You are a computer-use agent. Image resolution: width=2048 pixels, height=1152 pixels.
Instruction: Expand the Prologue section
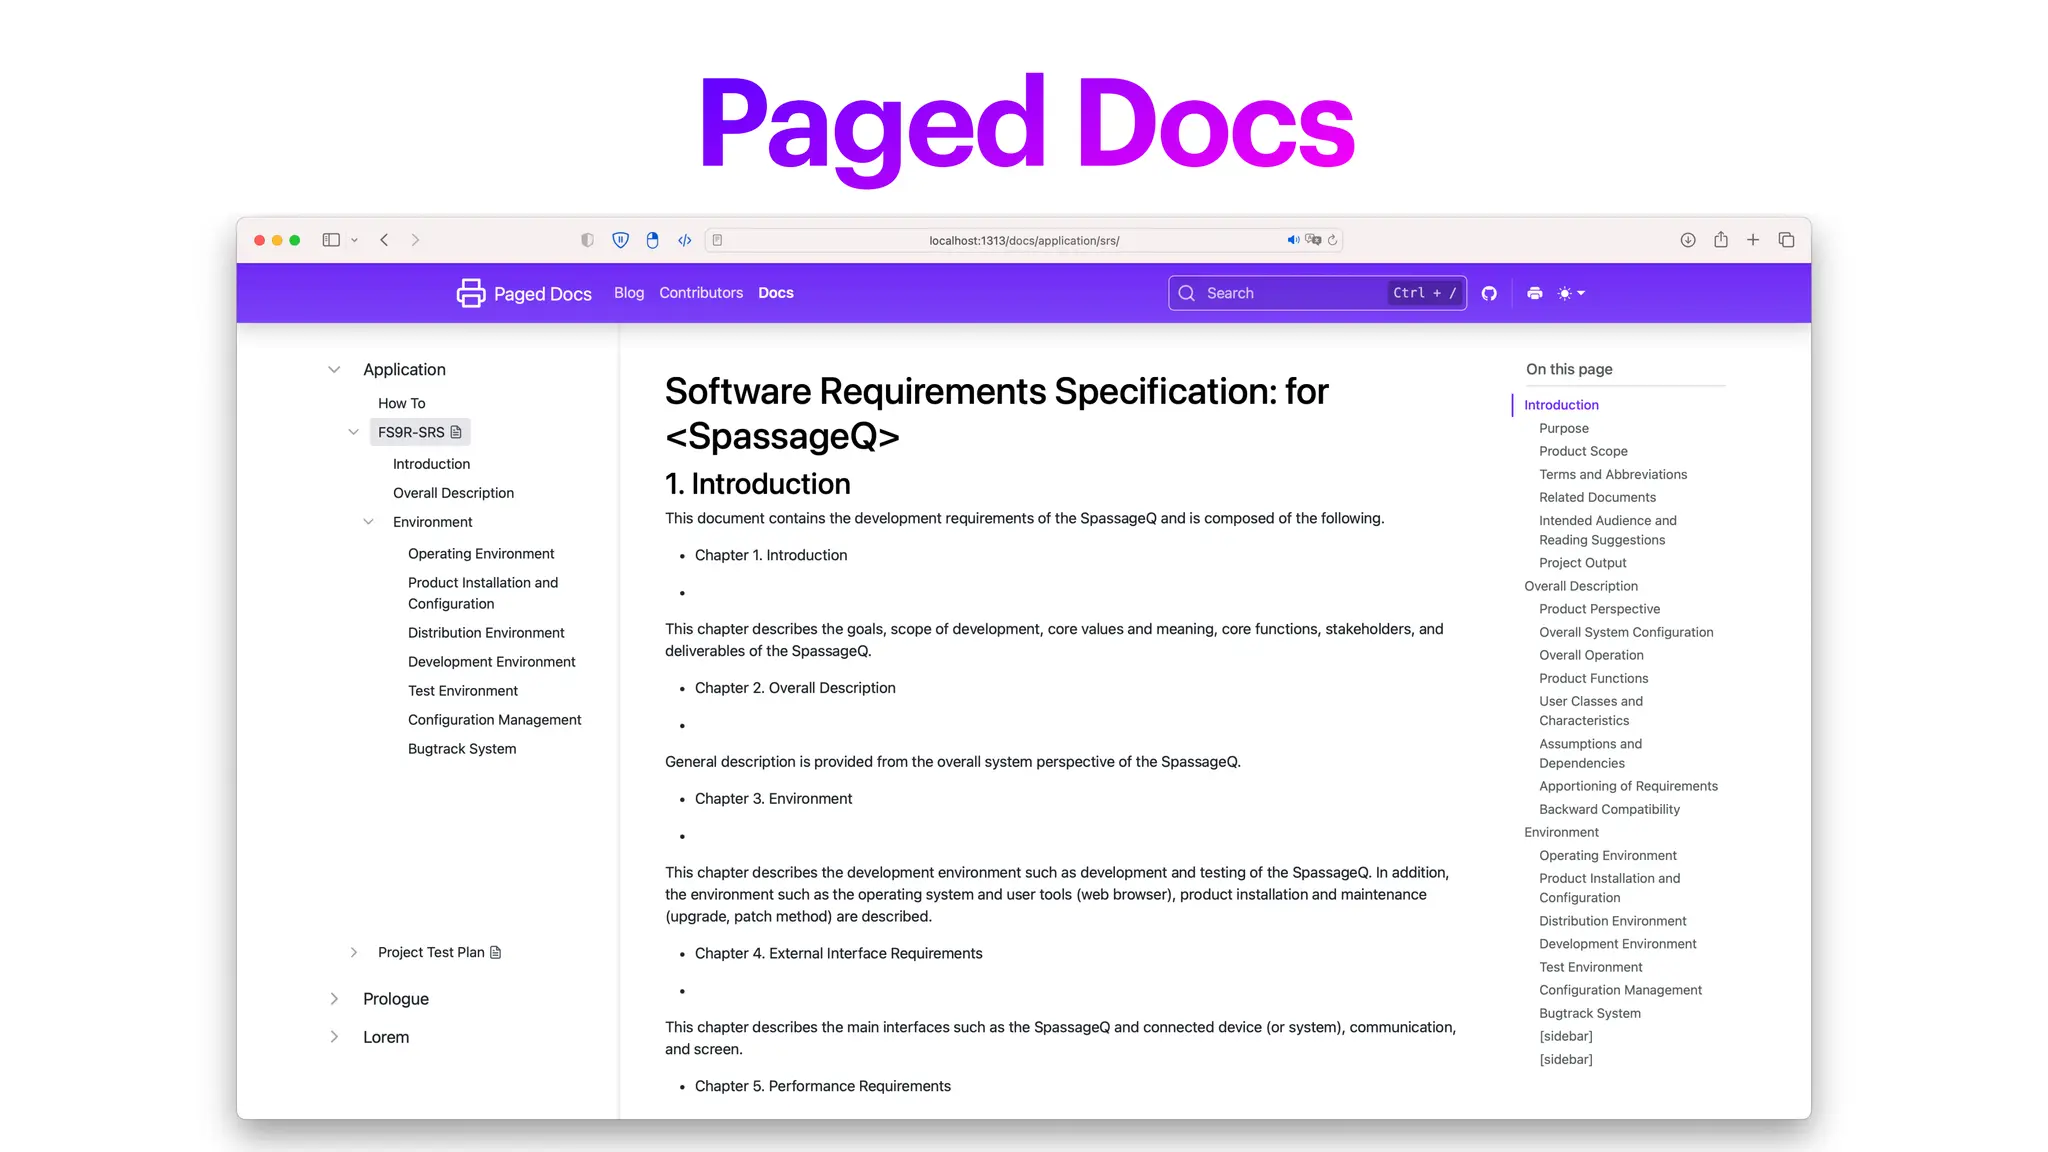pos(334,999)
